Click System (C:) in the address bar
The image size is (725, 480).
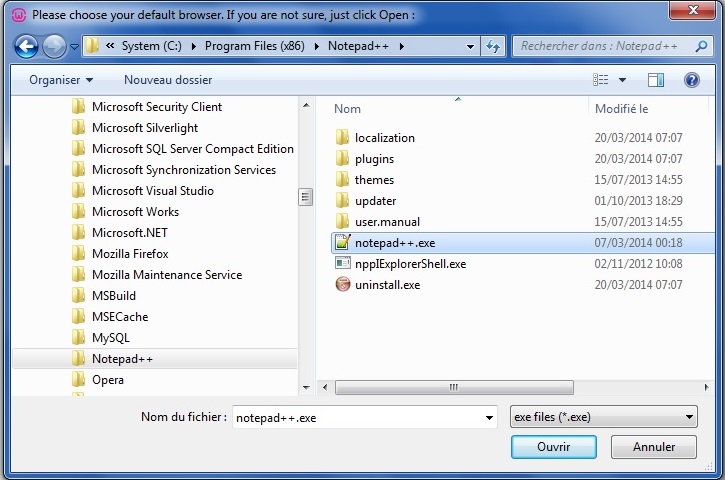click(151, 46)
